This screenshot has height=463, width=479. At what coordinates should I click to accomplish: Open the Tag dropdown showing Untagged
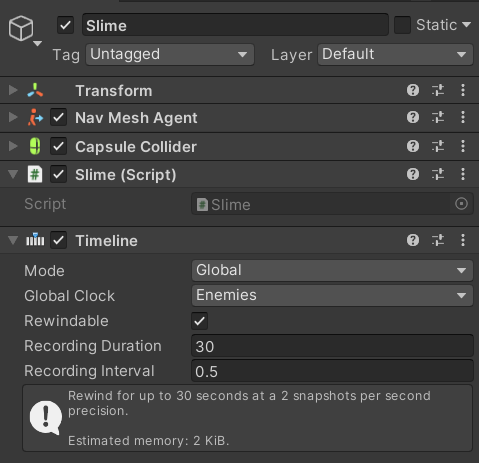[170, 55]
